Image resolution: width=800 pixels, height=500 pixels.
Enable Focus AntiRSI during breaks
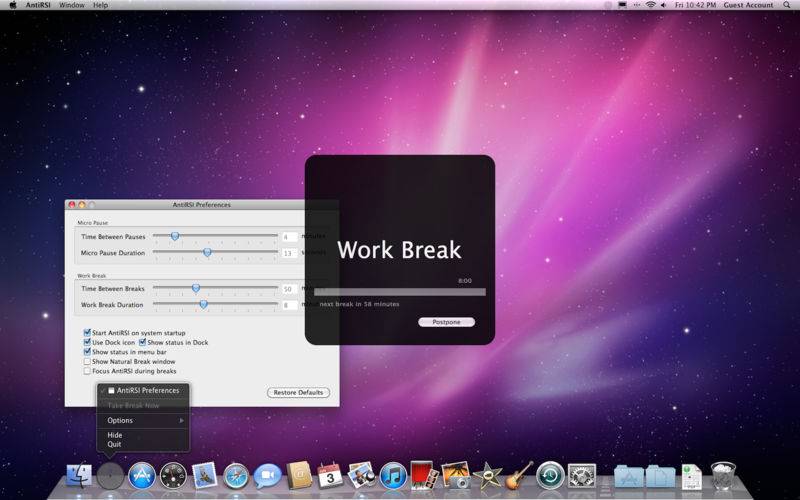87,371
